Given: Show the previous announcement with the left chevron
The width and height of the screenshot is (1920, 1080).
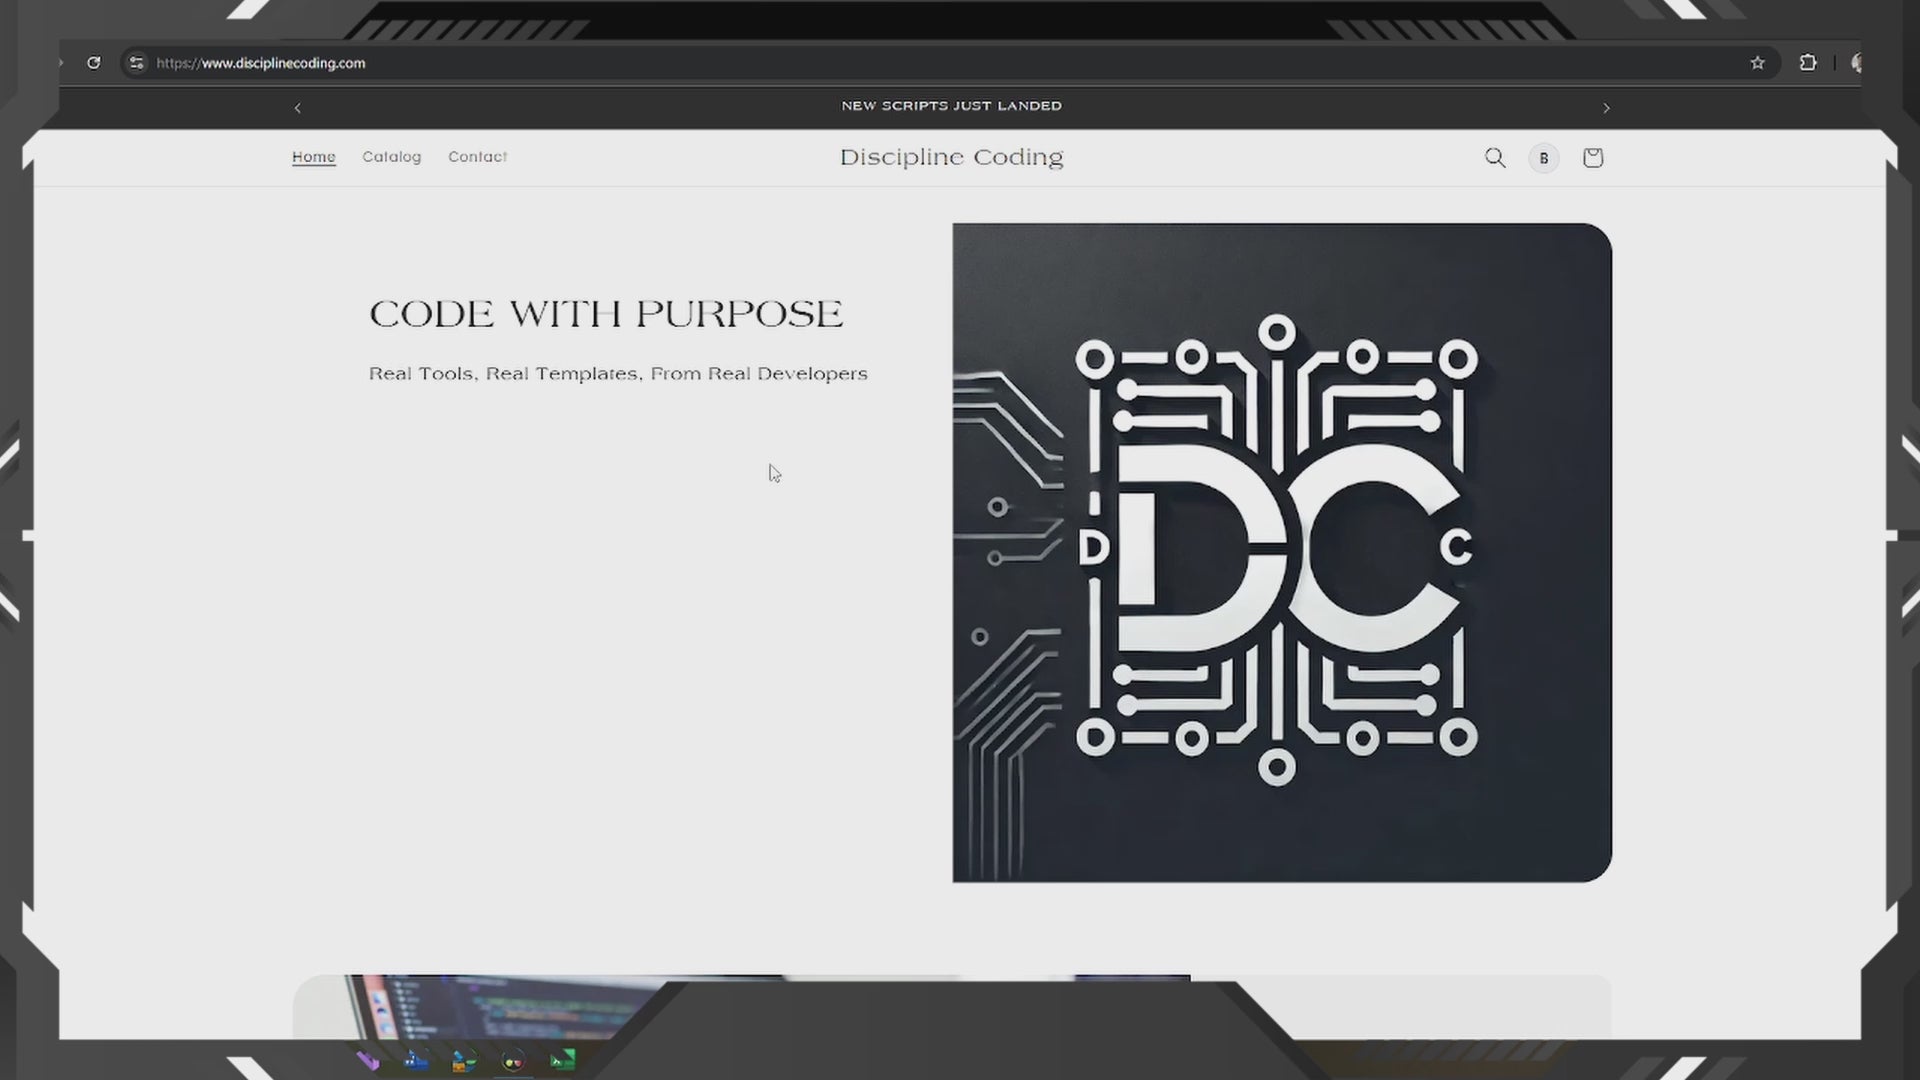Looking at the screenshot, I should click(297, 108).
